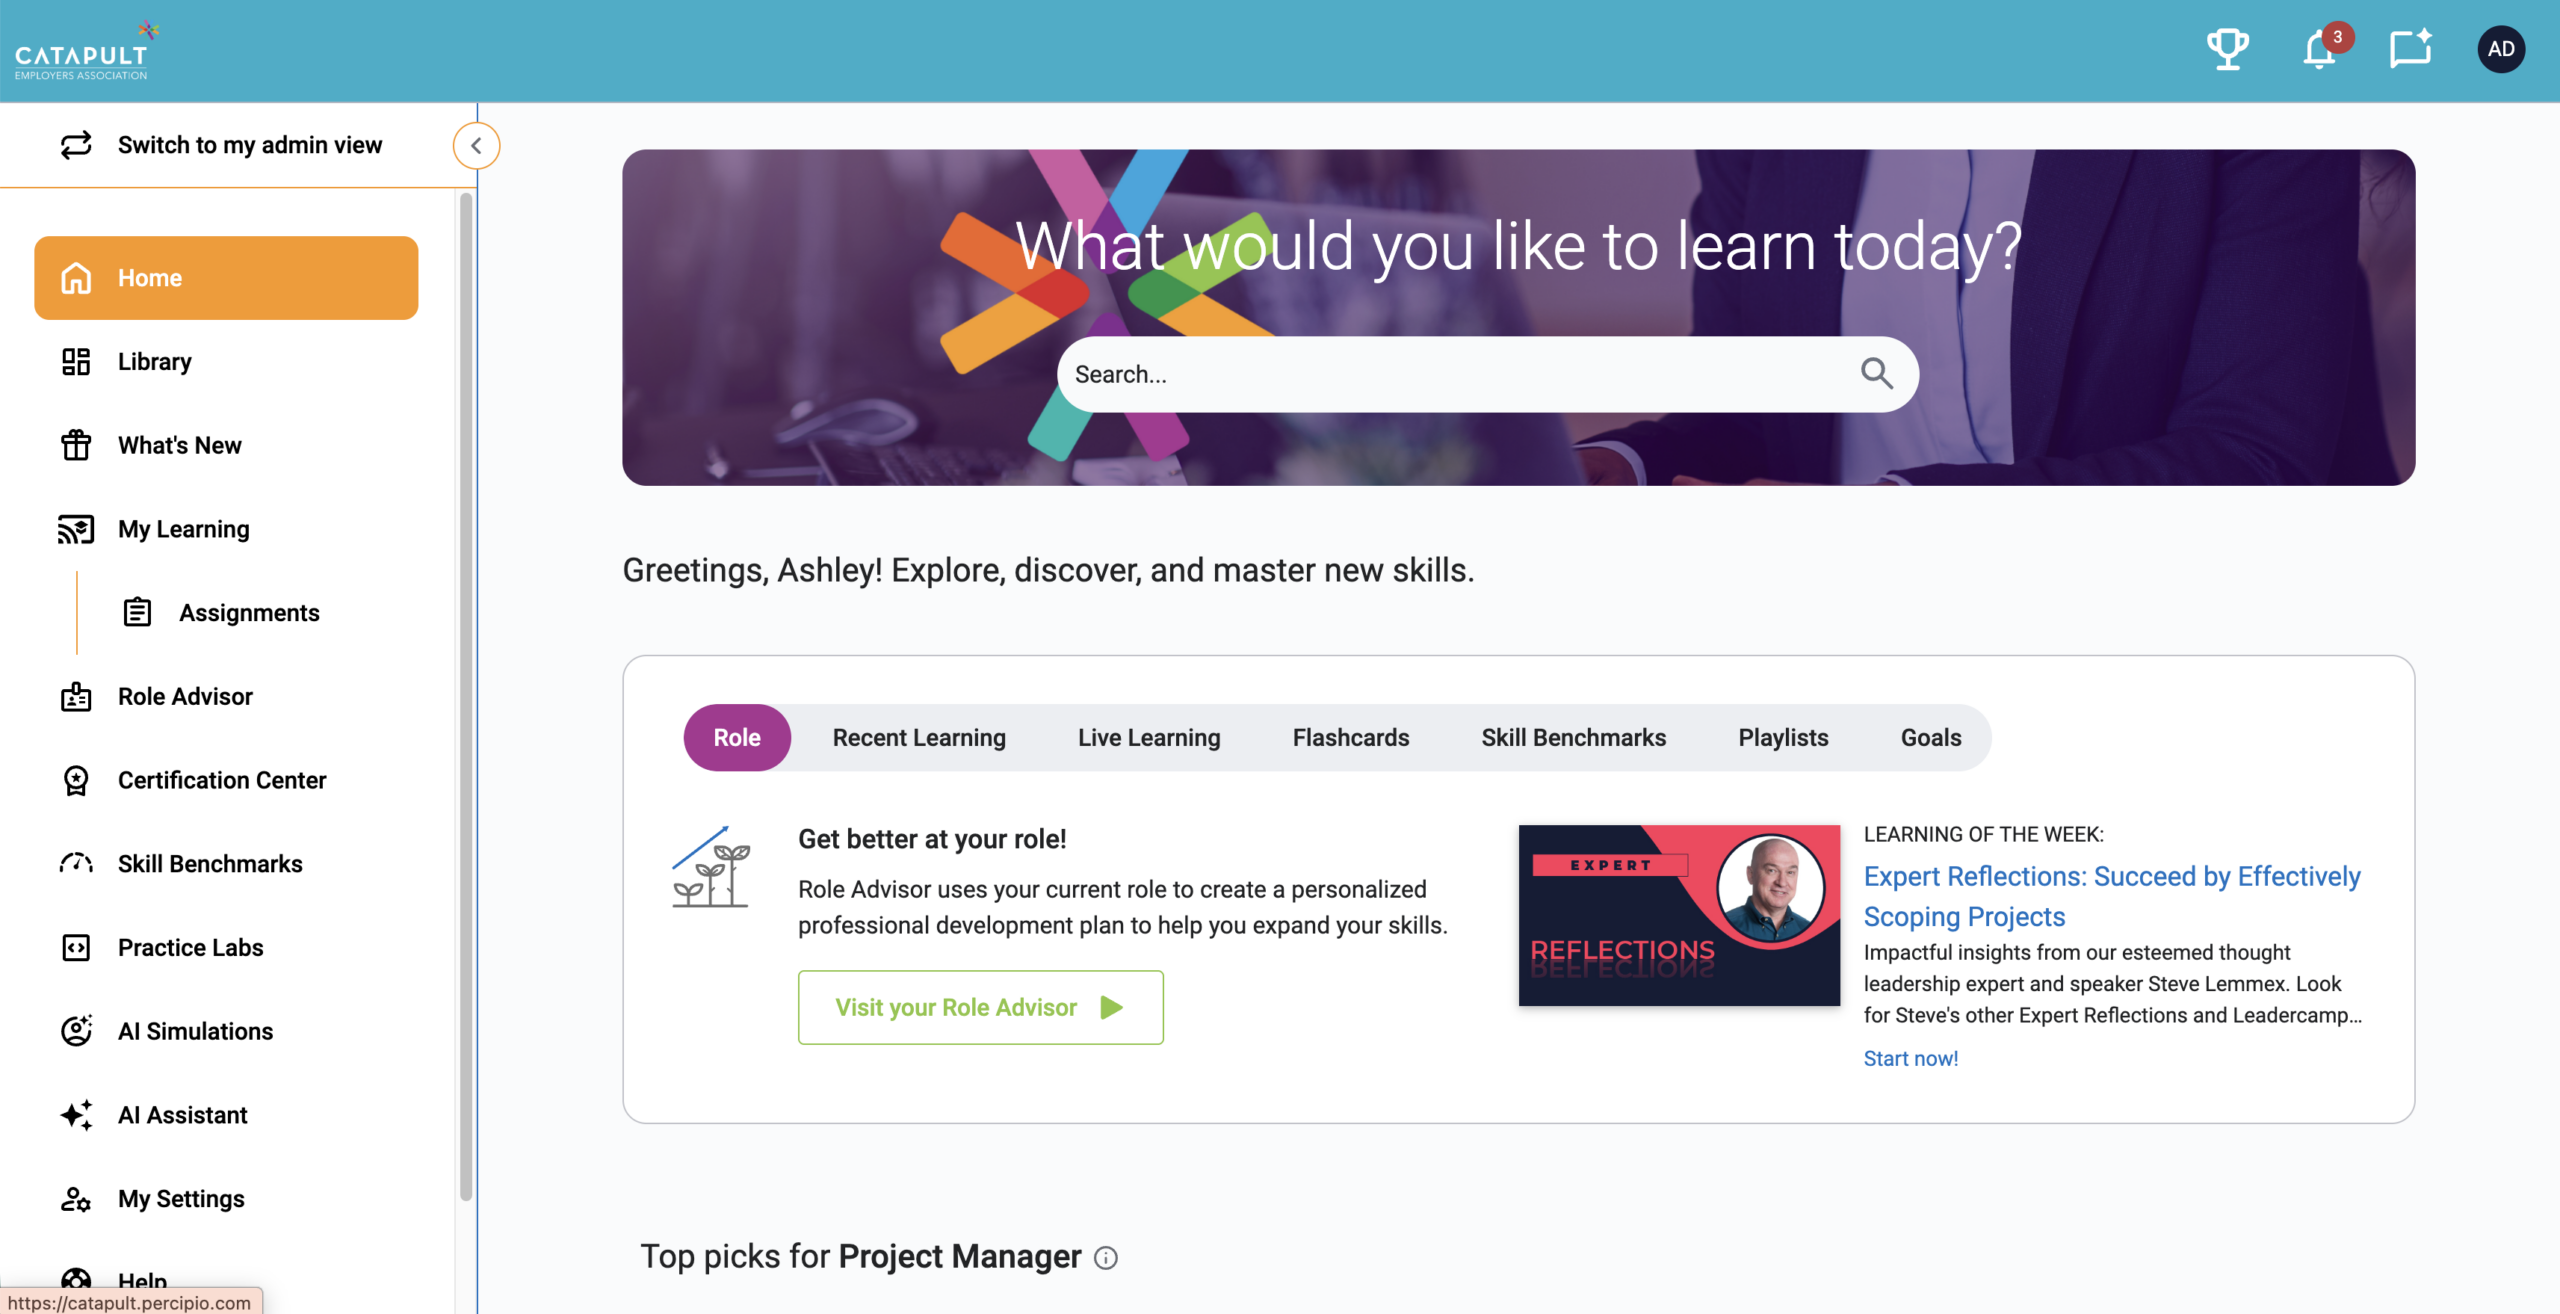Image resolution: width=2560 pixels, height=1314 pixels.
Task: Open the achievements trophy icon
Action: [2227, 49]
